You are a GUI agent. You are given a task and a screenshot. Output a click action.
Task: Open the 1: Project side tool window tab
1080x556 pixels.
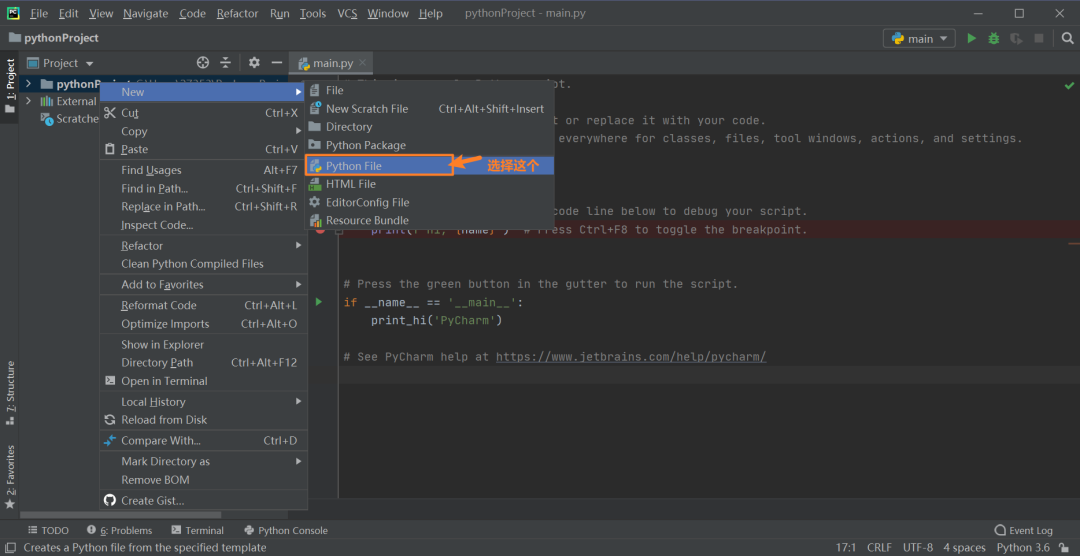click(10, 87)
